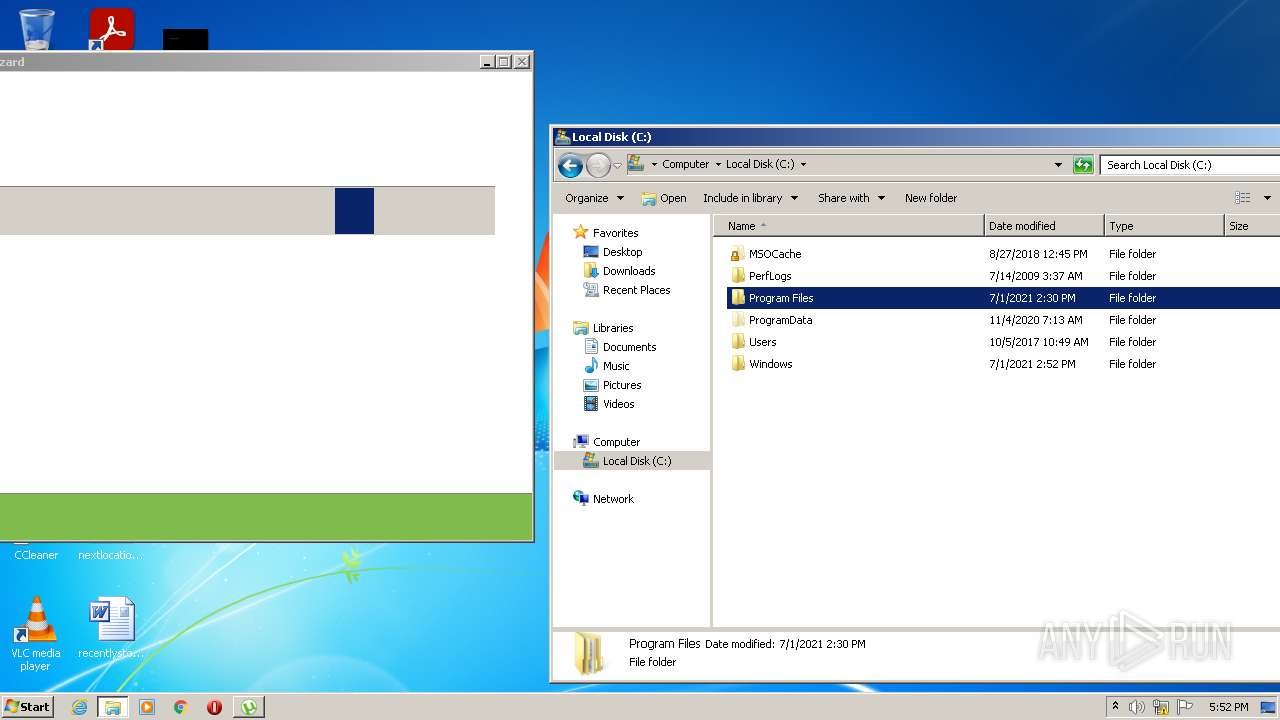Open the Share with menu
Viewport: 1280px width, 720px height.
coord(852,198)
